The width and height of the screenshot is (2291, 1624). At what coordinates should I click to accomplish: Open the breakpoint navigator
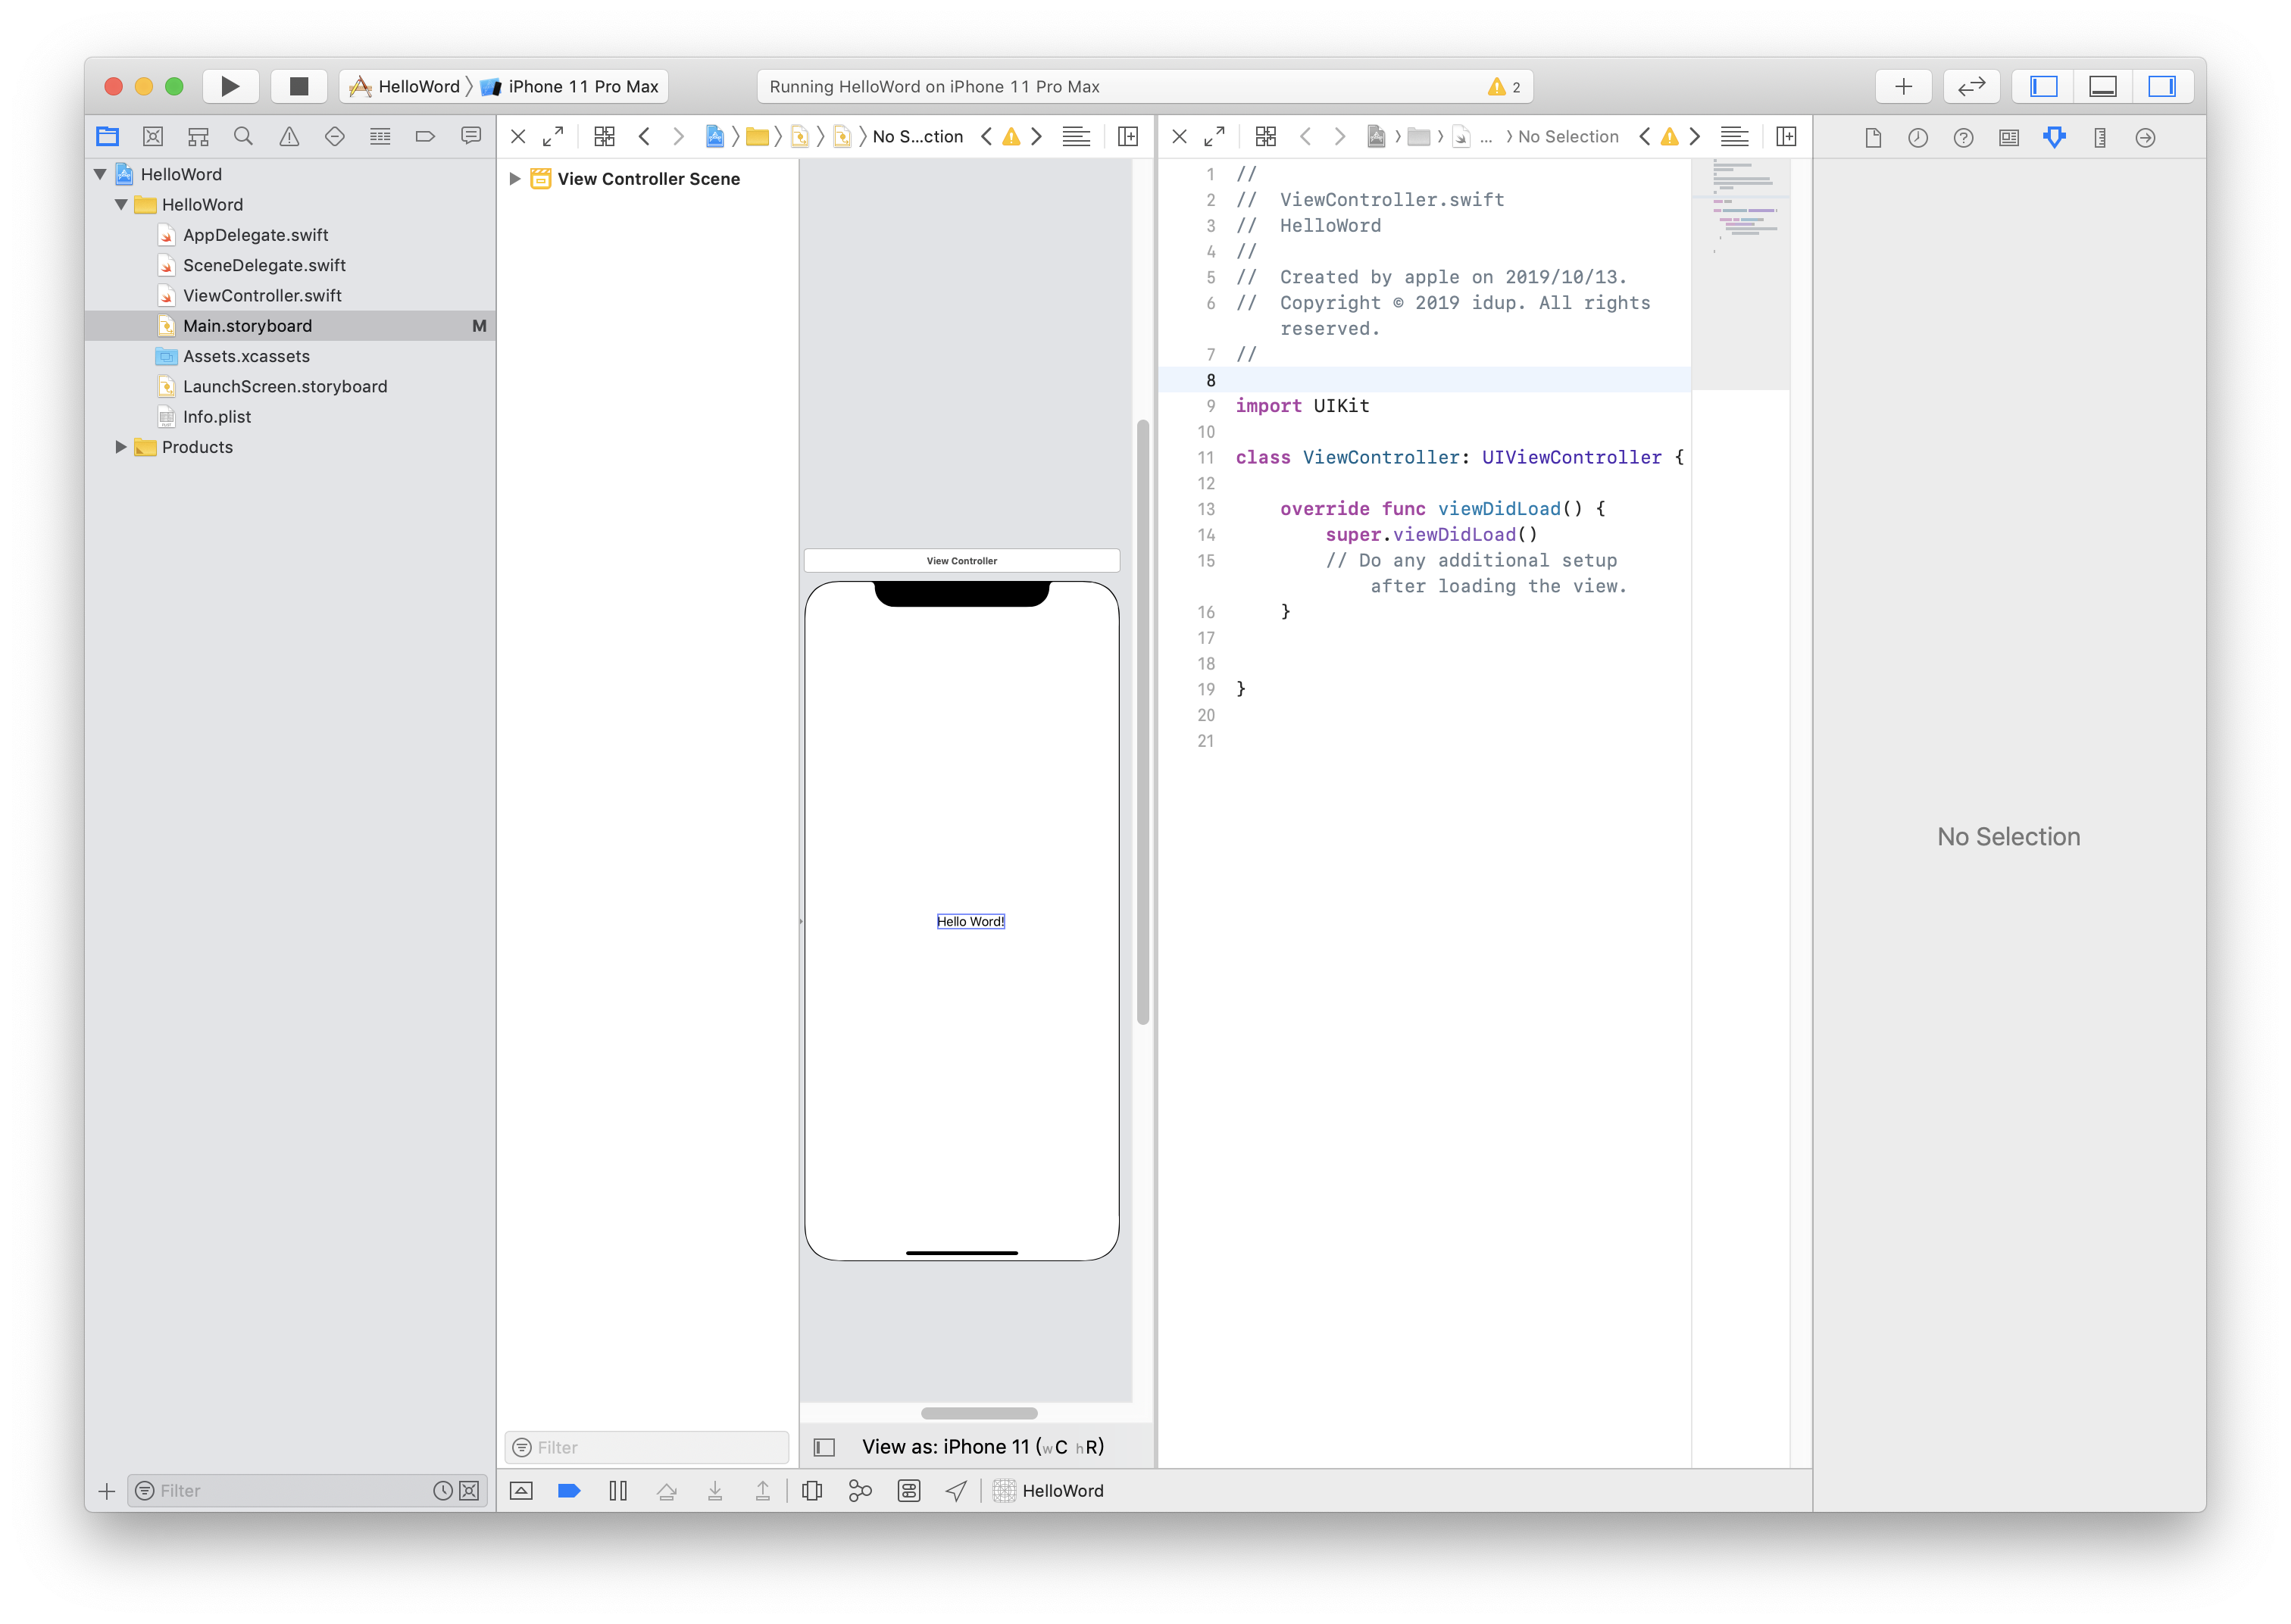click(425, 137)
